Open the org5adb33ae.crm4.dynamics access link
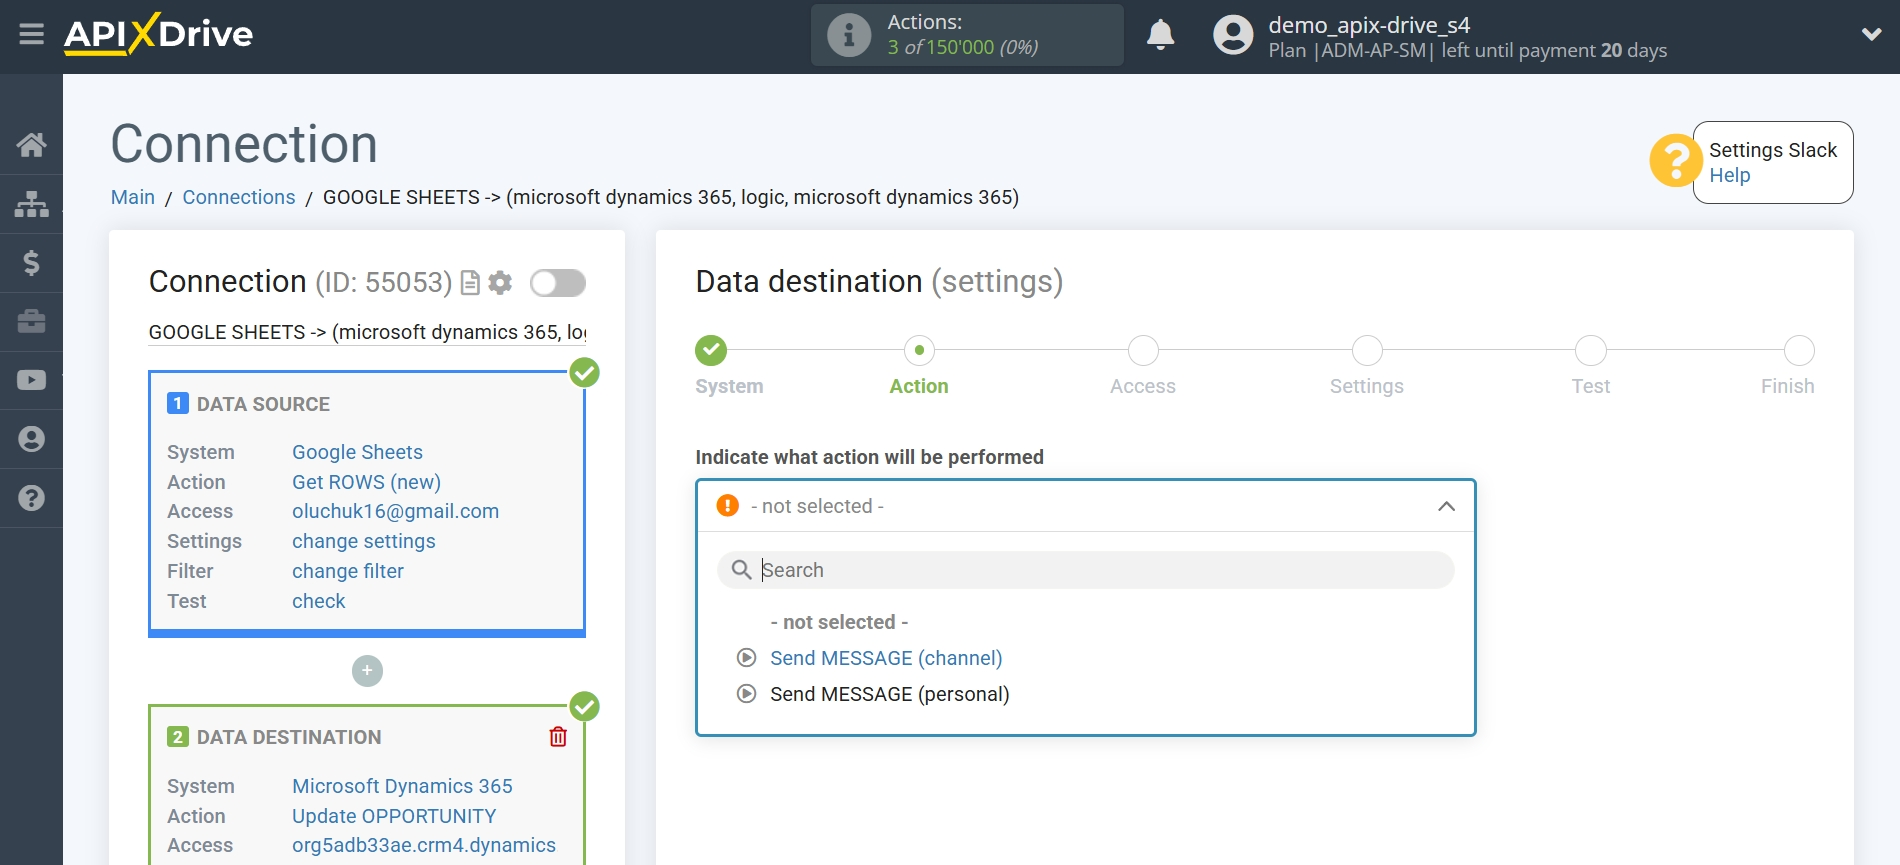The image size is (1900, 865). [x=423, y=845]
